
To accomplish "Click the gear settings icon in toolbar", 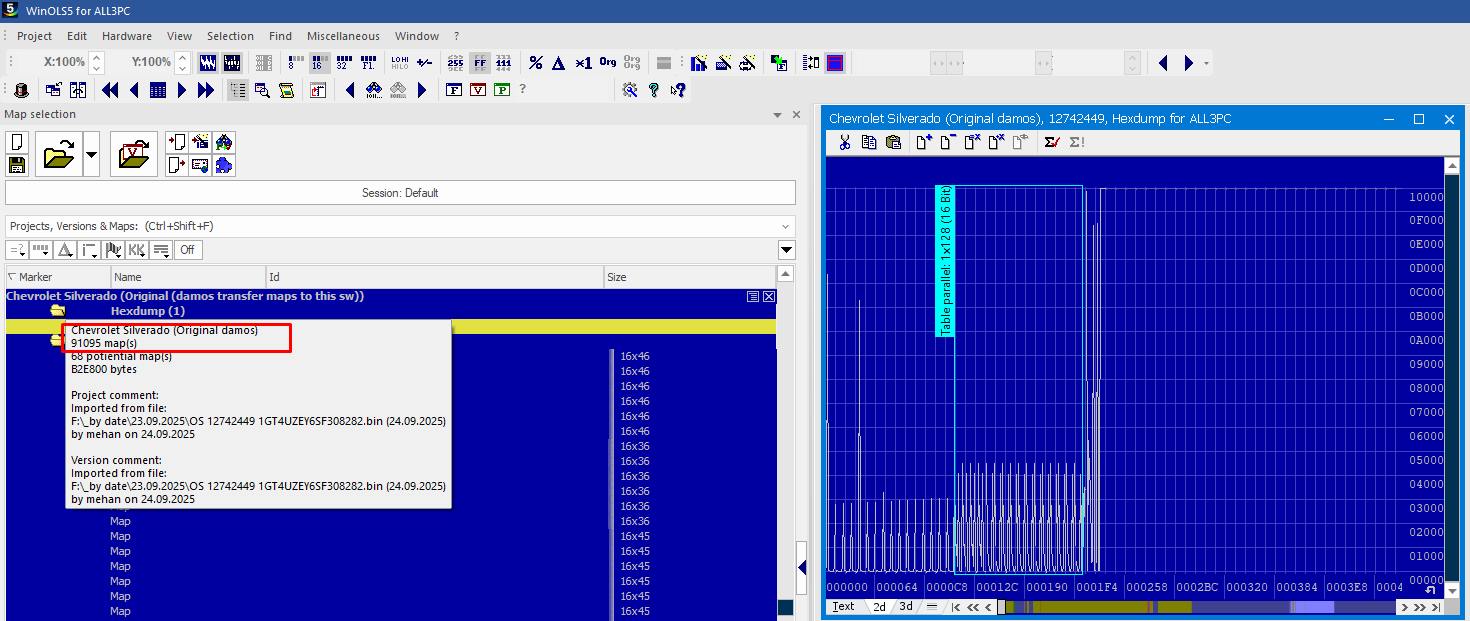I will pyautogui.click(x=629, y=90).
